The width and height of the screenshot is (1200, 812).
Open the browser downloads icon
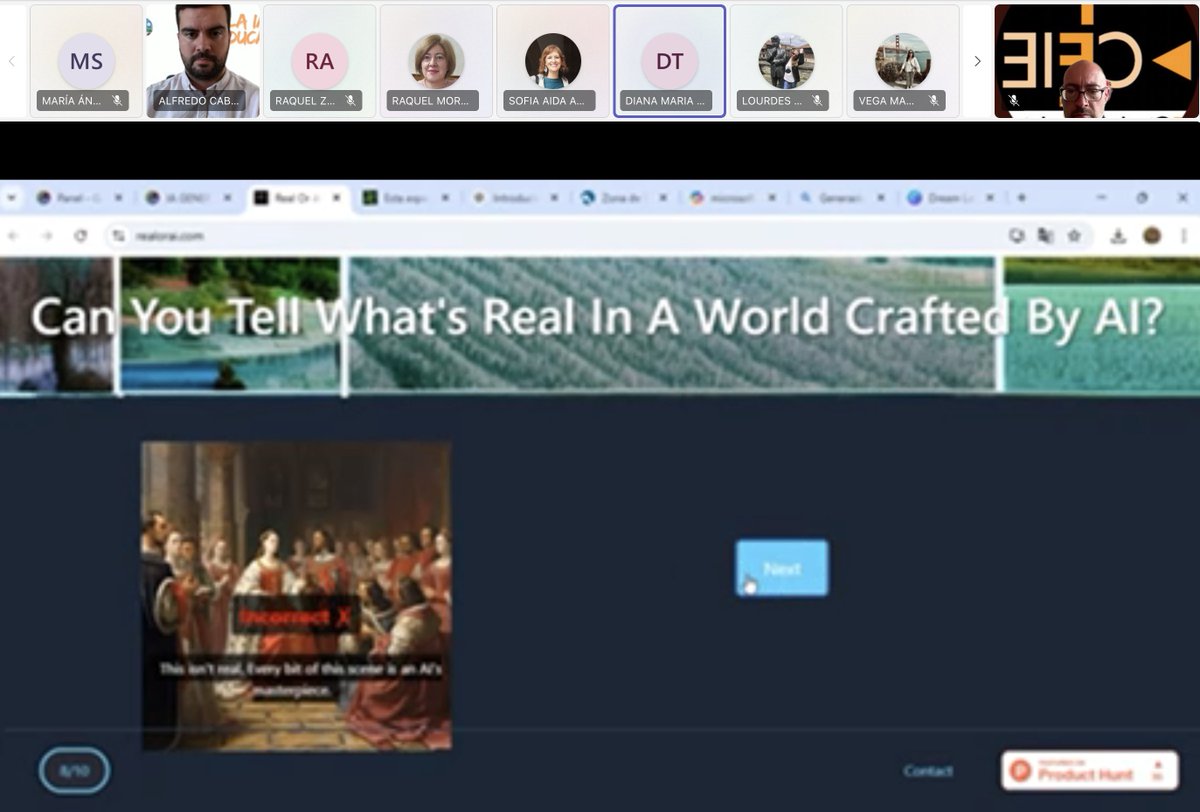point(1119,236)
